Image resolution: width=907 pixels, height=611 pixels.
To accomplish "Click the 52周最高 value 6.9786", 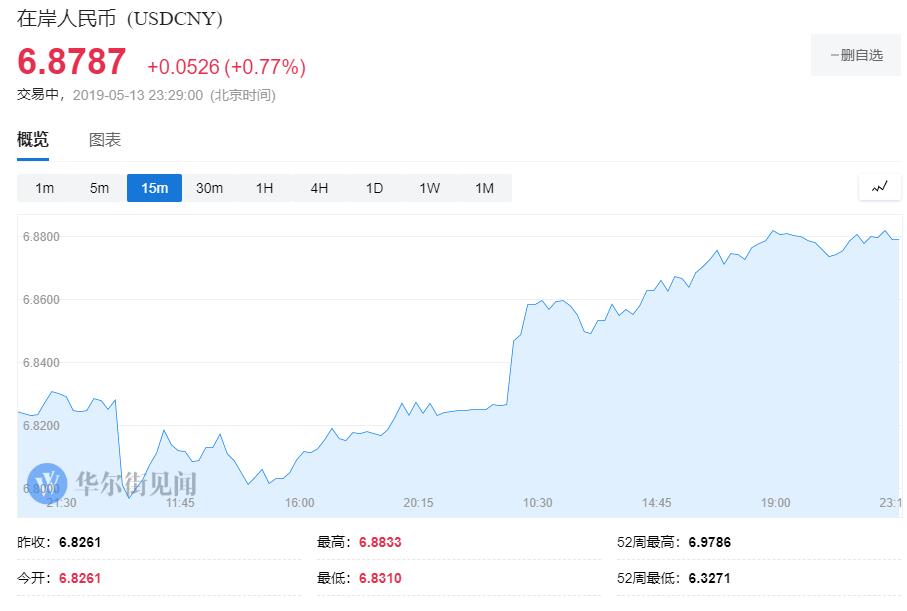I will point(710,542).
